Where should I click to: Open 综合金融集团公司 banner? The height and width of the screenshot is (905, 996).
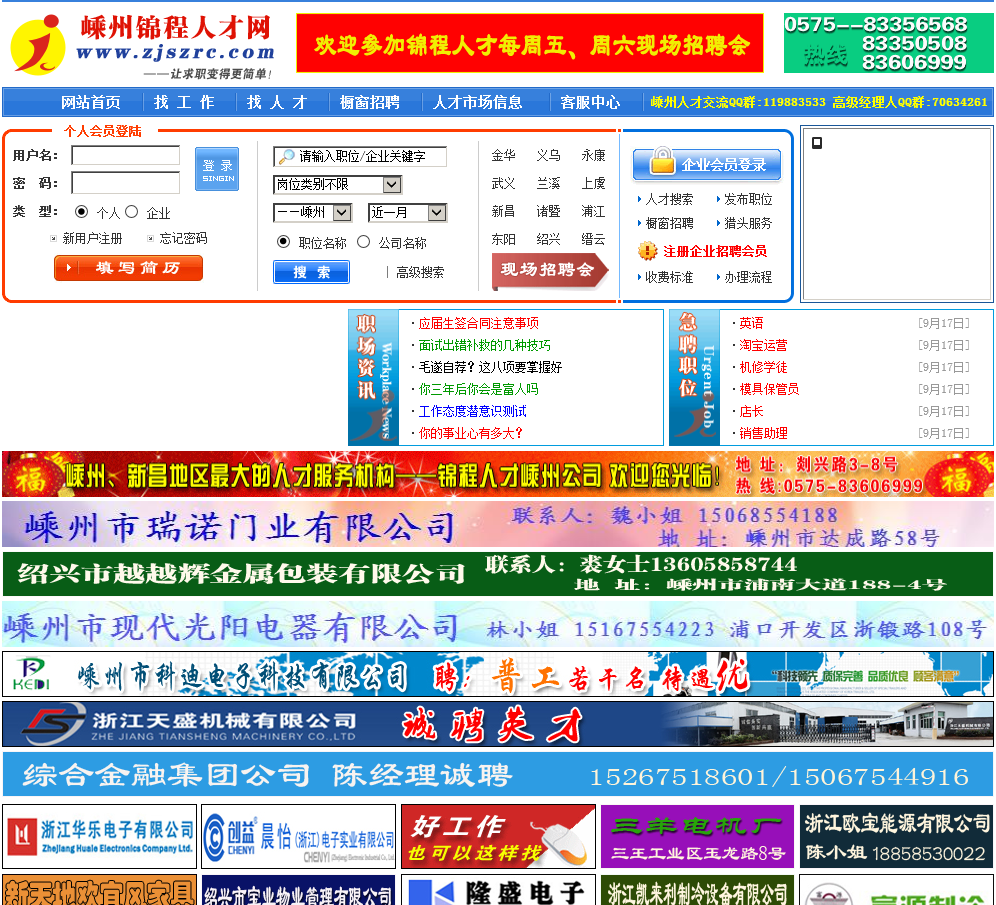pyautogui.click(x=498, y=774)
